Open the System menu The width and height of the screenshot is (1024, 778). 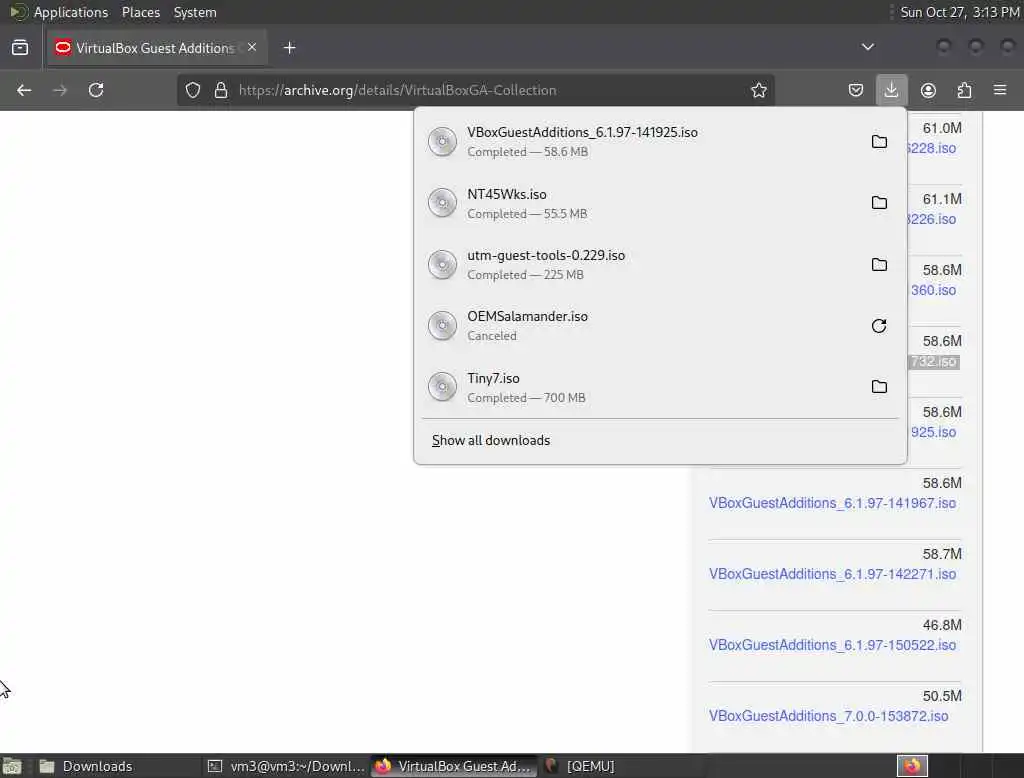click(x=195, y=12)
